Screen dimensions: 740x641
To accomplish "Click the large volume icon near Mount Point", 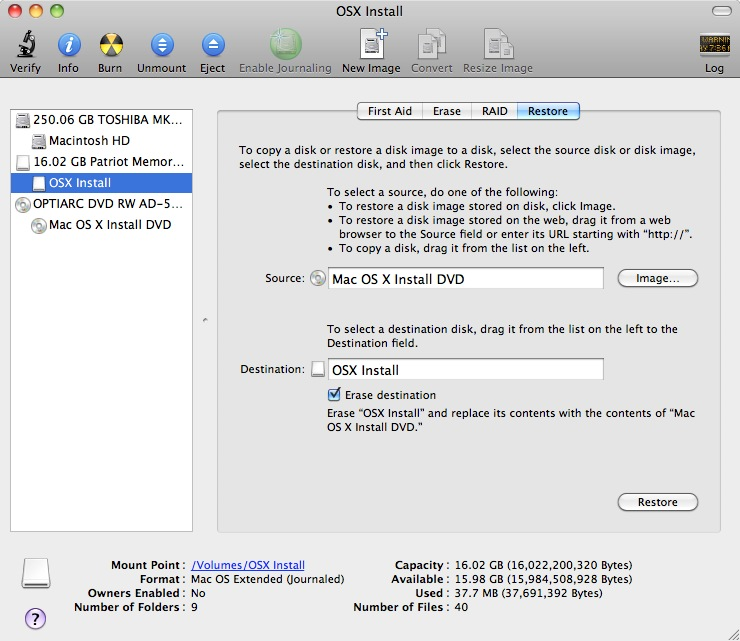I will [x=36, y=573].
